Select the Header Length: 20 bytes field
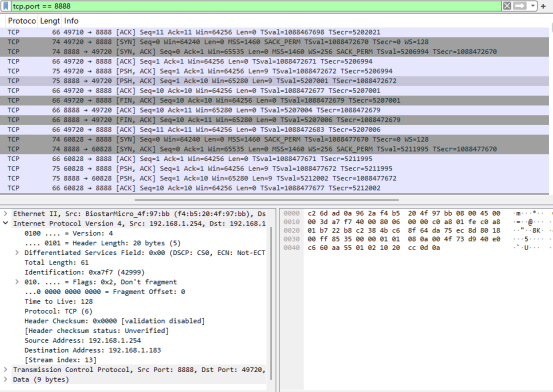Viewport: 553px width, 392px height. [x=102, y=243]
